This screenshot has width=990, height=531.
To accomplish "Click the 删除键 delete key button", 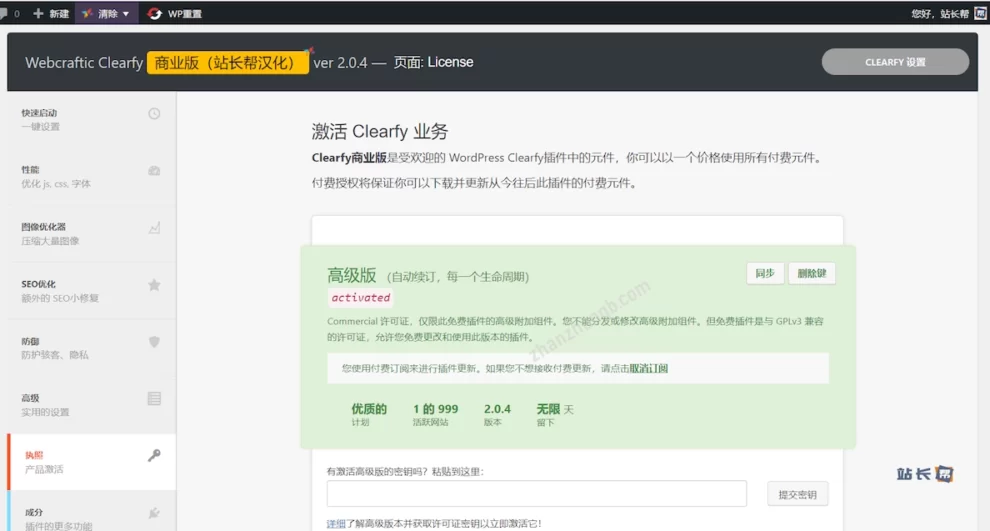I will point(811,273).
